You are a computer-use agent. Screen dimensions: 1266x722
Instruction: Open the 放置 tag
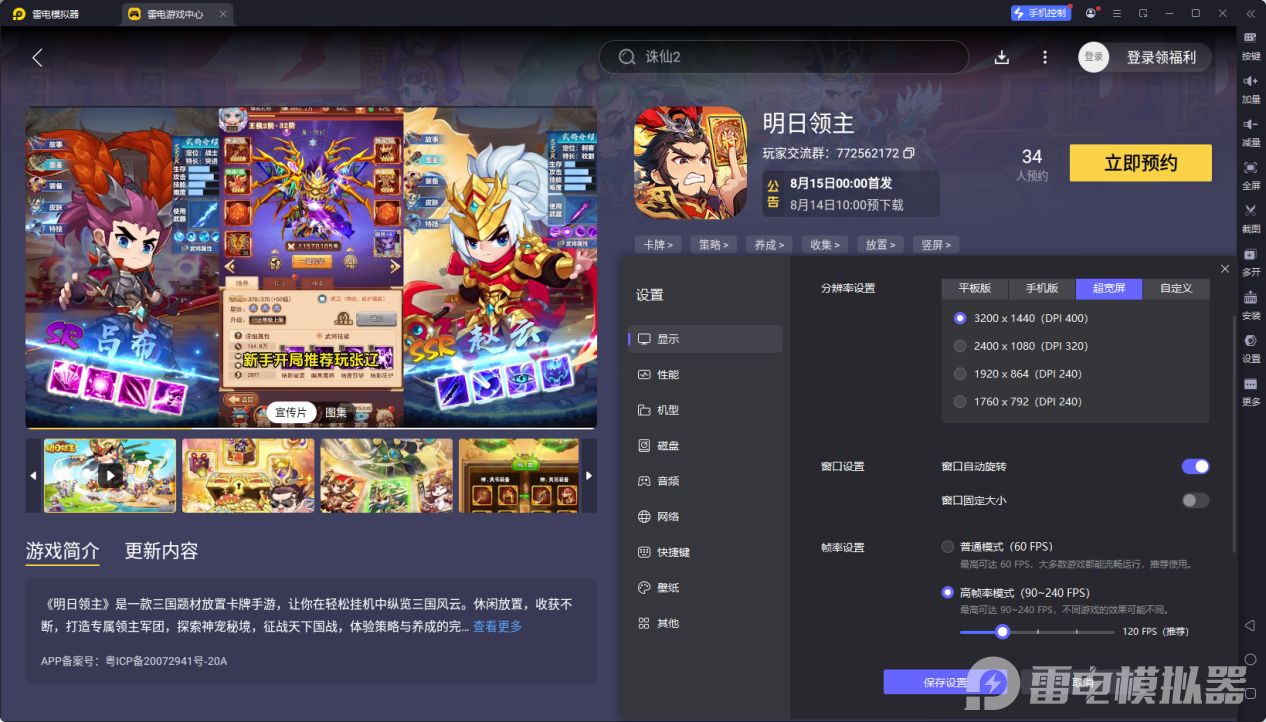click(x=882, y=244)
